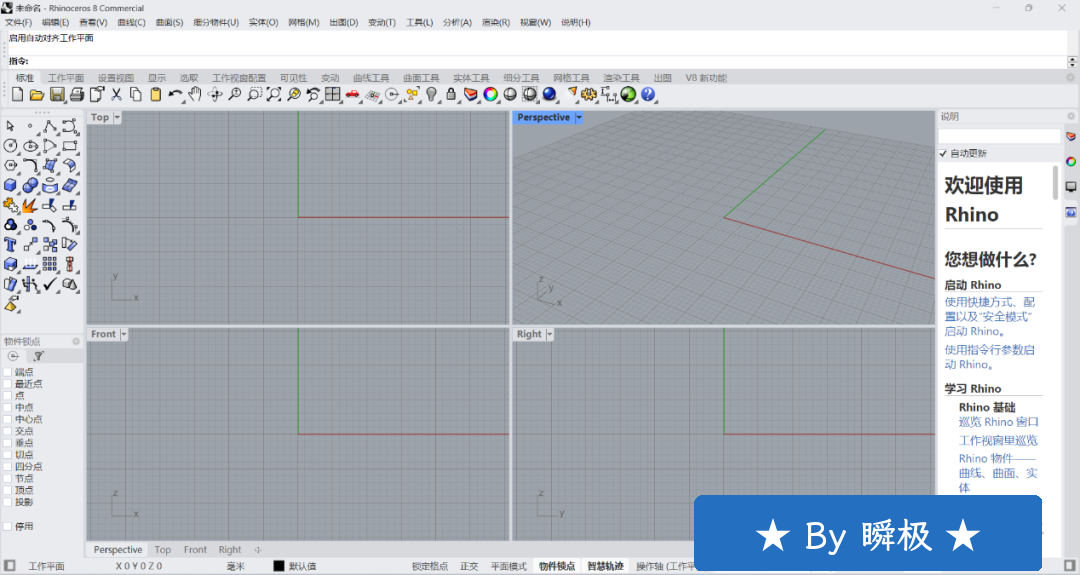Click the Undo arrow icon
Viewport: 1080px width, 575px height.
coord(175,94)
